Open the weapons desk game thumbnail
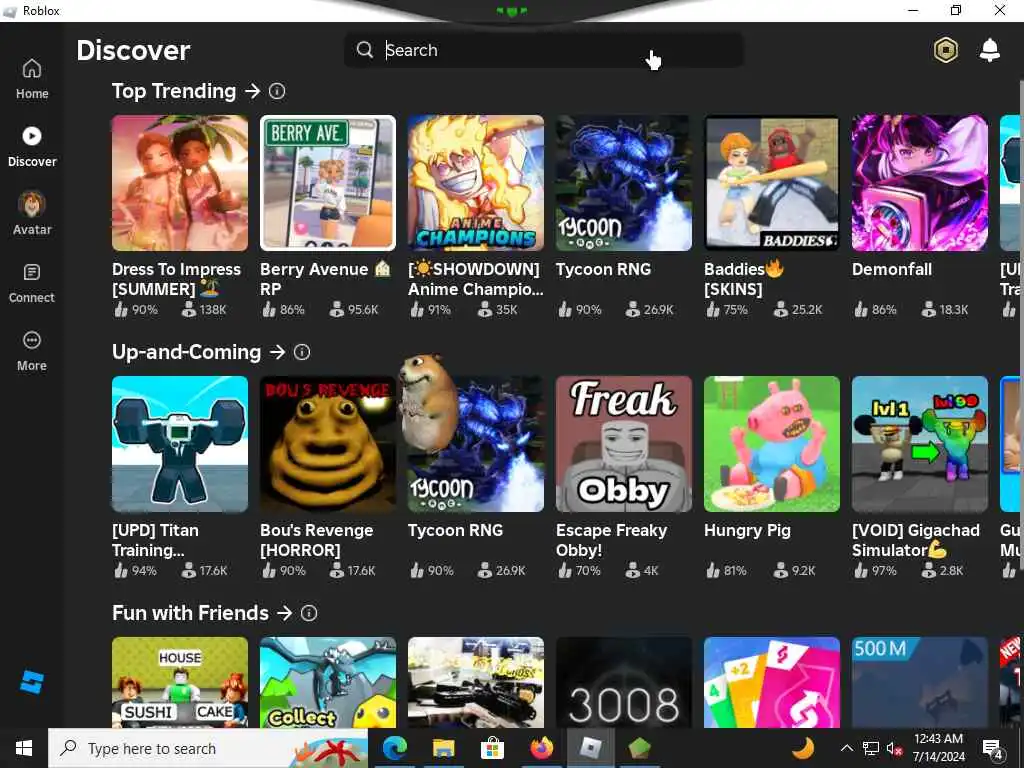 click(476, 682)
